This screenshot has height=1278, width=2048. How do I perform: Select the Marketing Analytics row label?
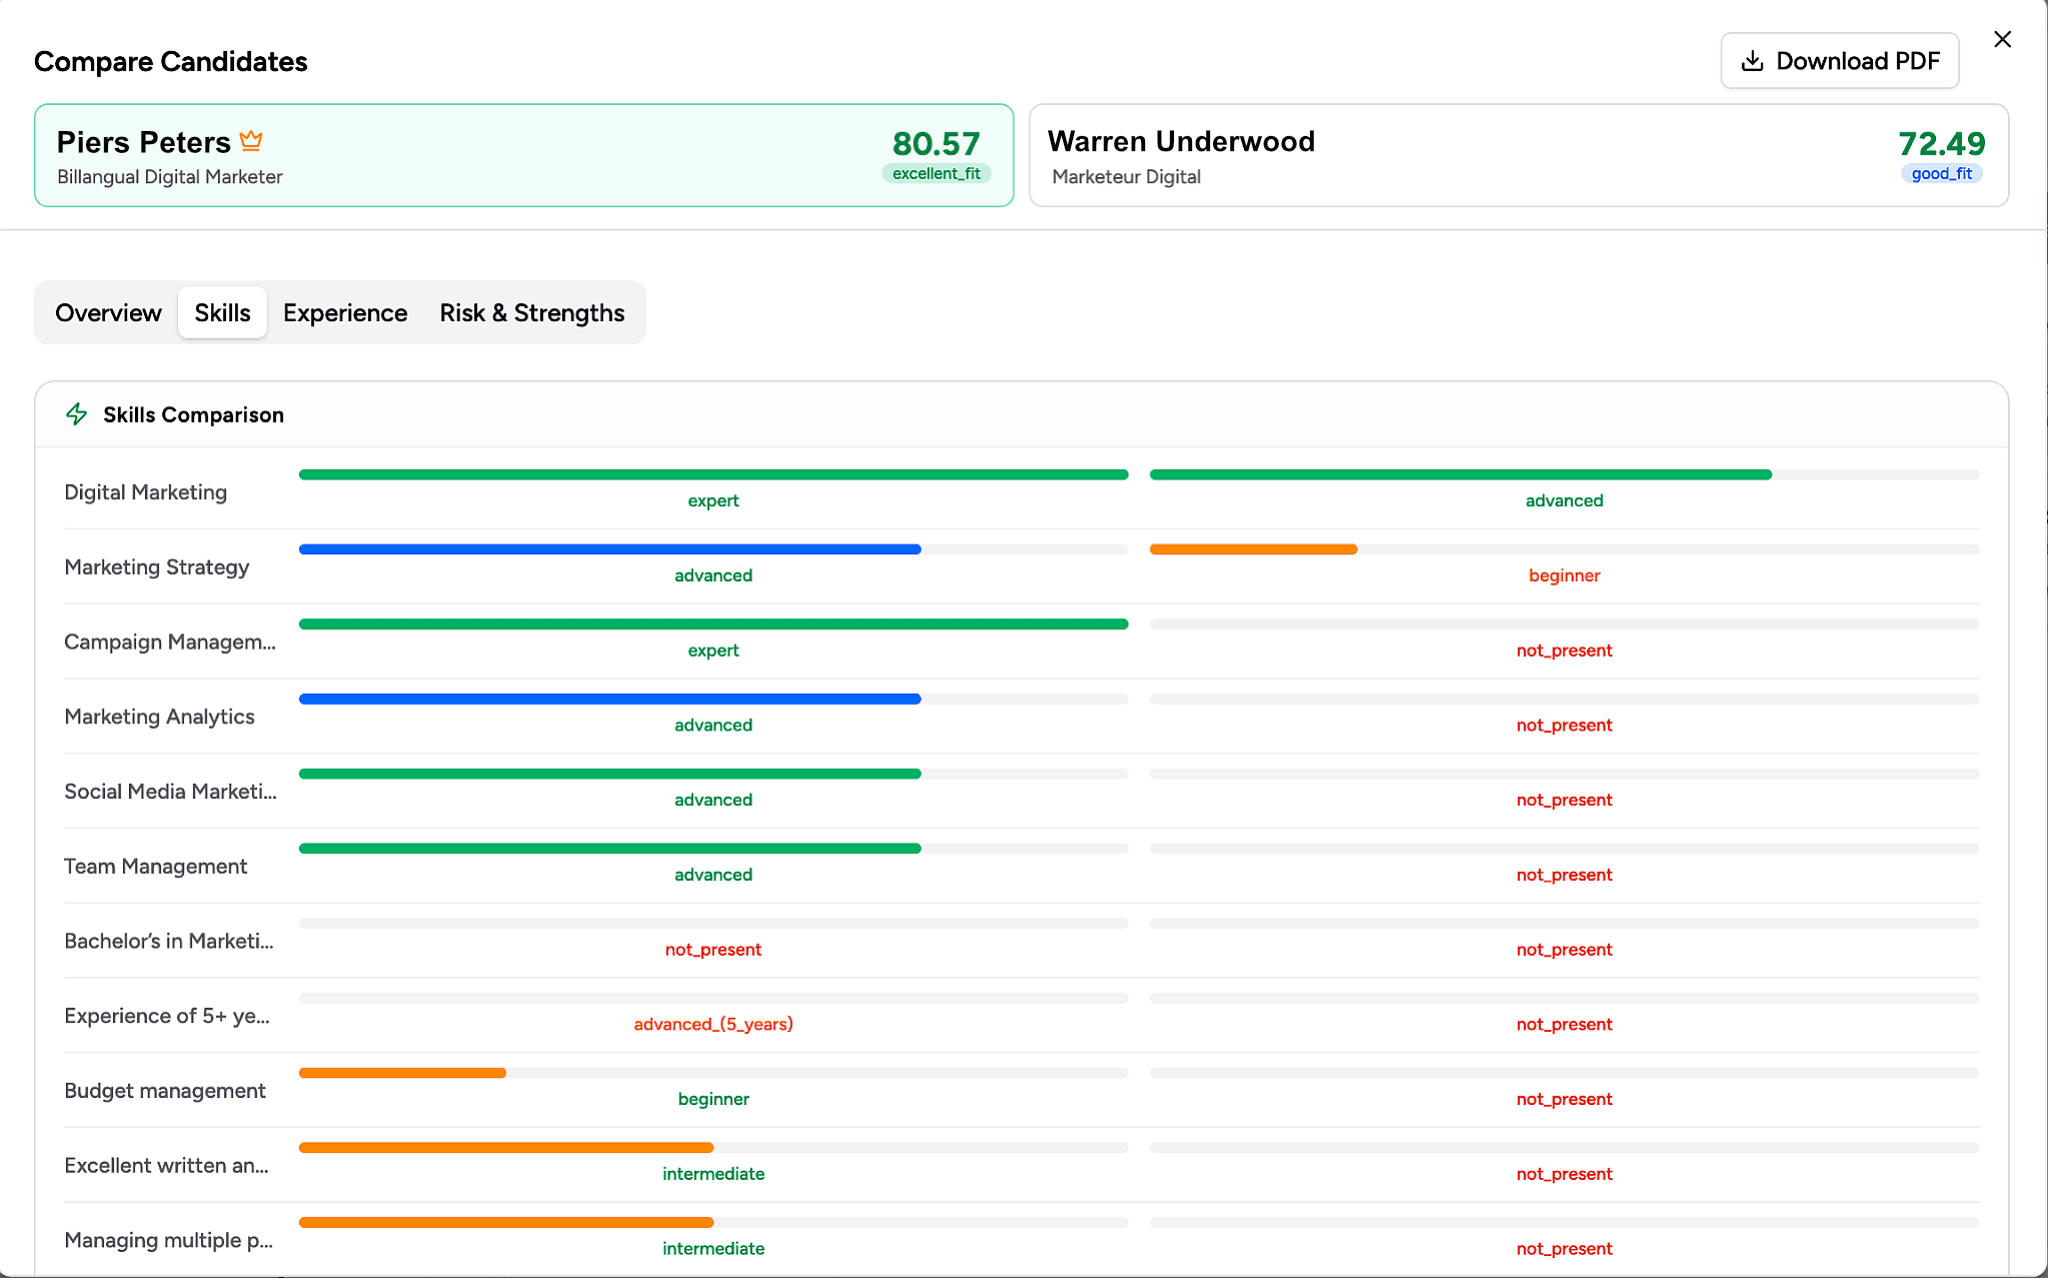pos(159,716)
